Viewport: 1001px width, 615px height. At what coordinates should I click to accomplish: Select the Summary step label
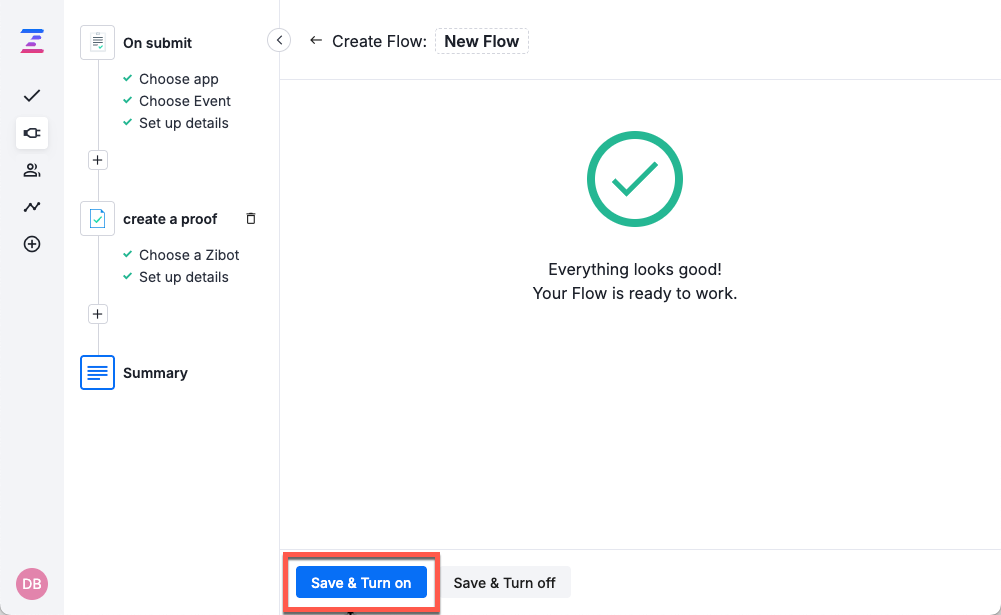tap(155, 373)
